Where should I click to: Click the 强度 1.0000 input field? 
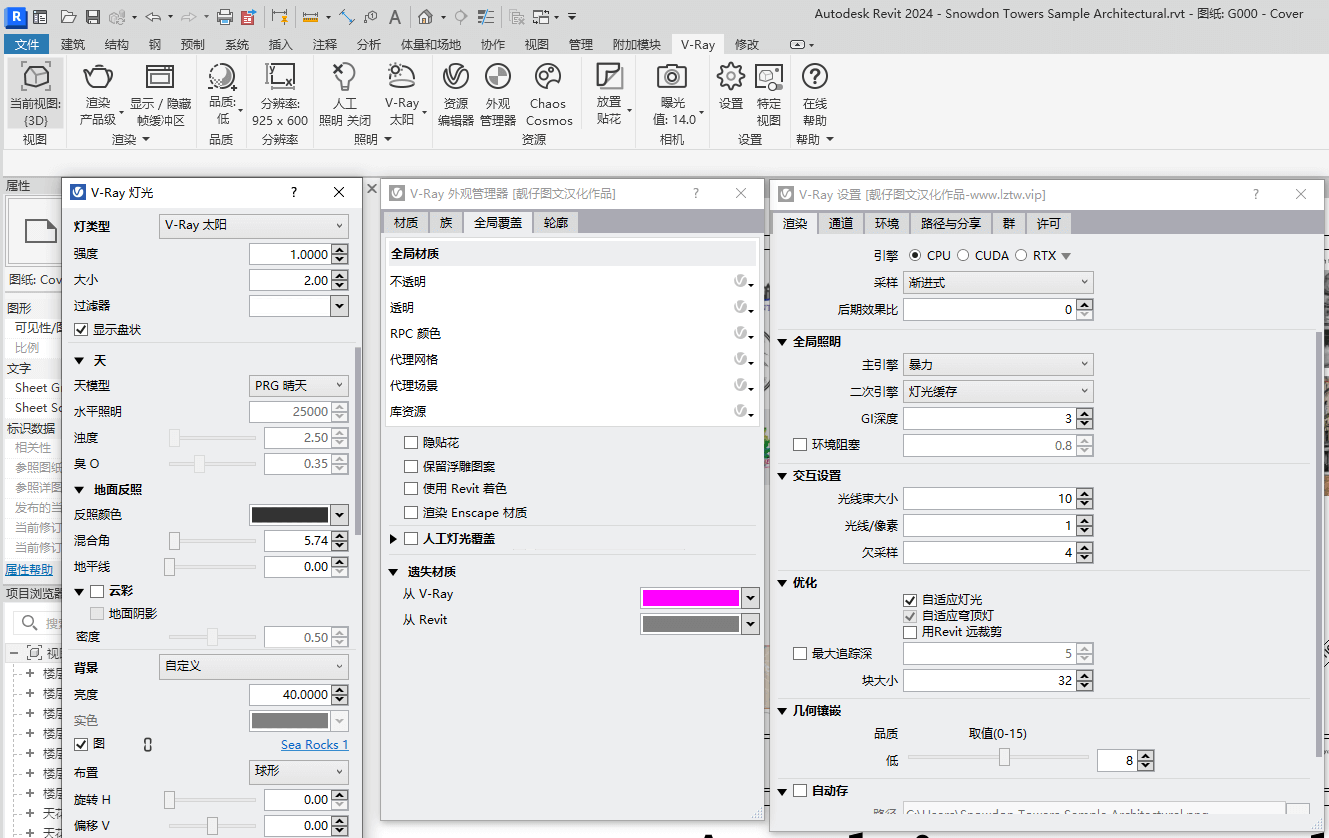(290, 254)
